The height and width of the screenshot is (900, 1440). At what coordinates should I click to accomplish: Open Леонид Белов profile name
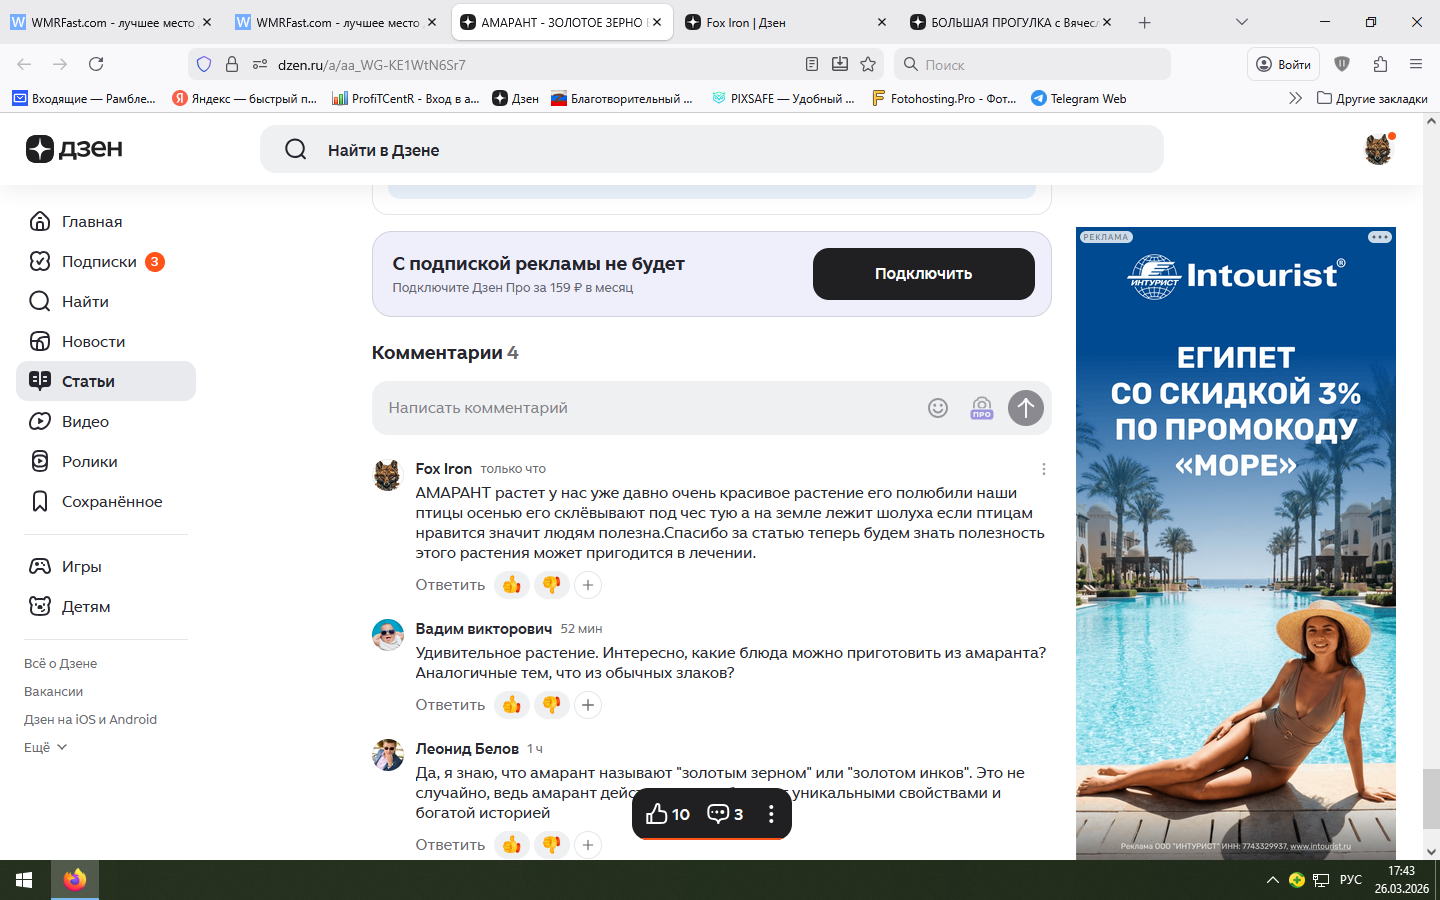(x=467, y=749)
